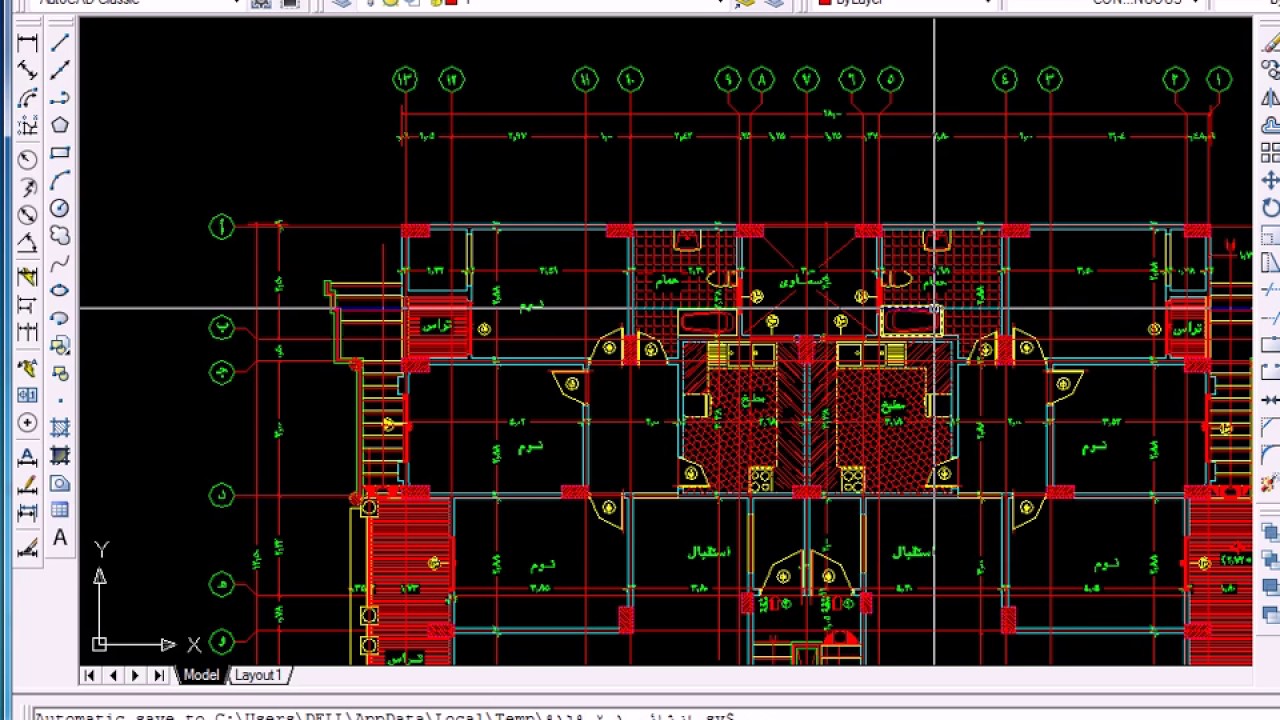Select the Angular dimension tool
The width and height of the screenshot is (1280, 720).
coord(27,243)
